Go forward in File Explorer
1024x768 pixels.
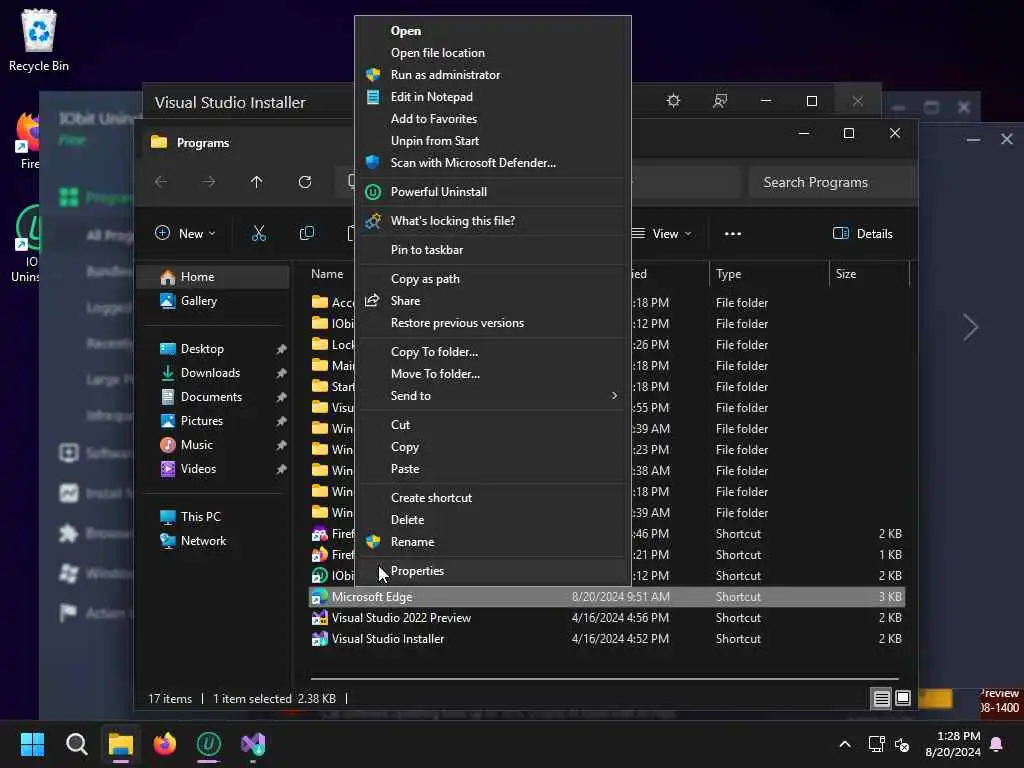[209, 182]
